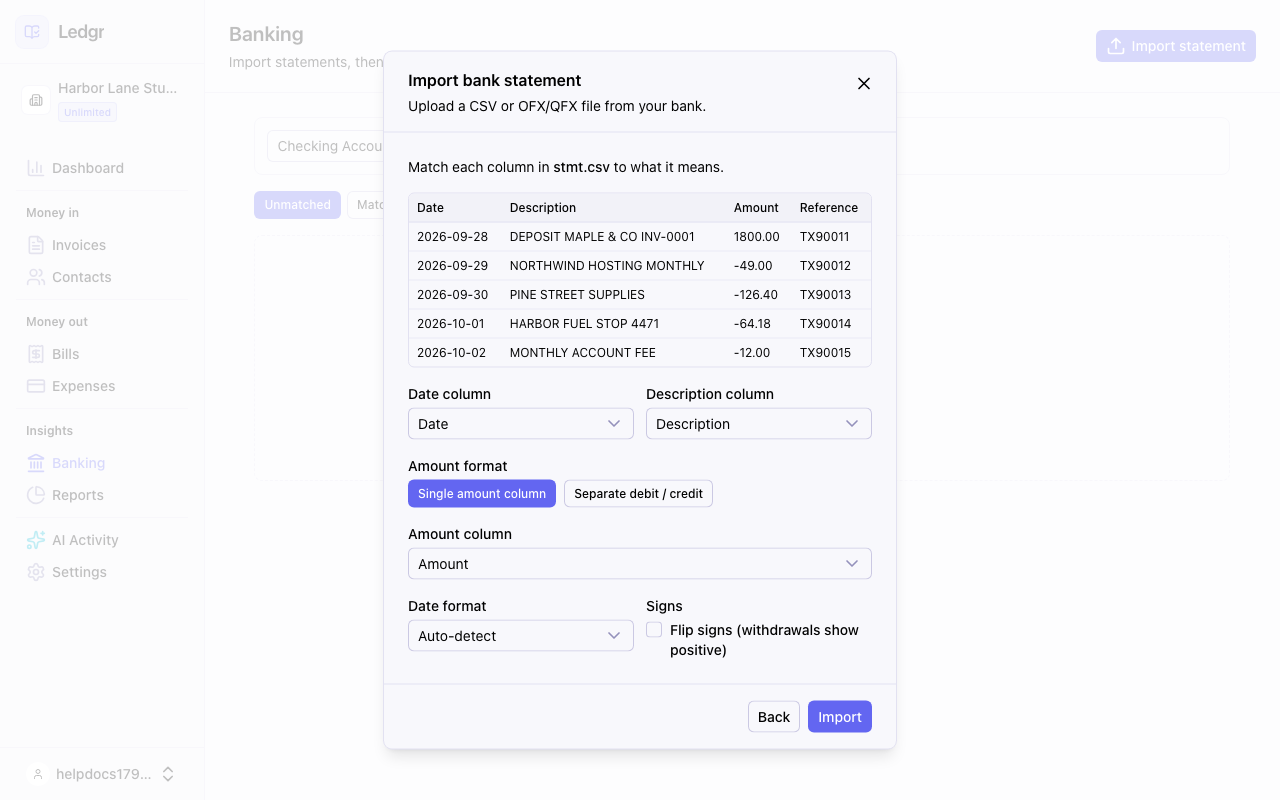The height and width of the screenshot is (800, 1280).
Task: Click the TX90011 reference cell
Action: coord(825,237)
